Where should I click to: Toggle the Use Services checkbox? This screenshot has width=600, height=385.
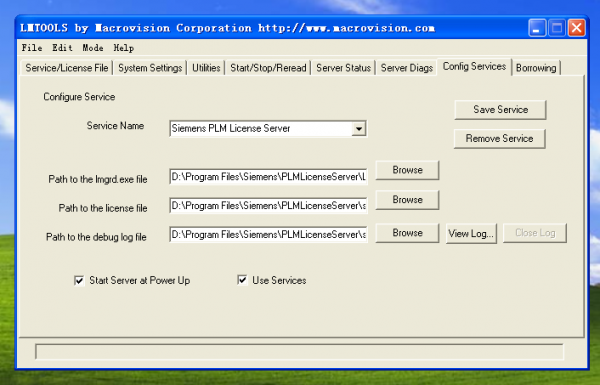(242, 280)
